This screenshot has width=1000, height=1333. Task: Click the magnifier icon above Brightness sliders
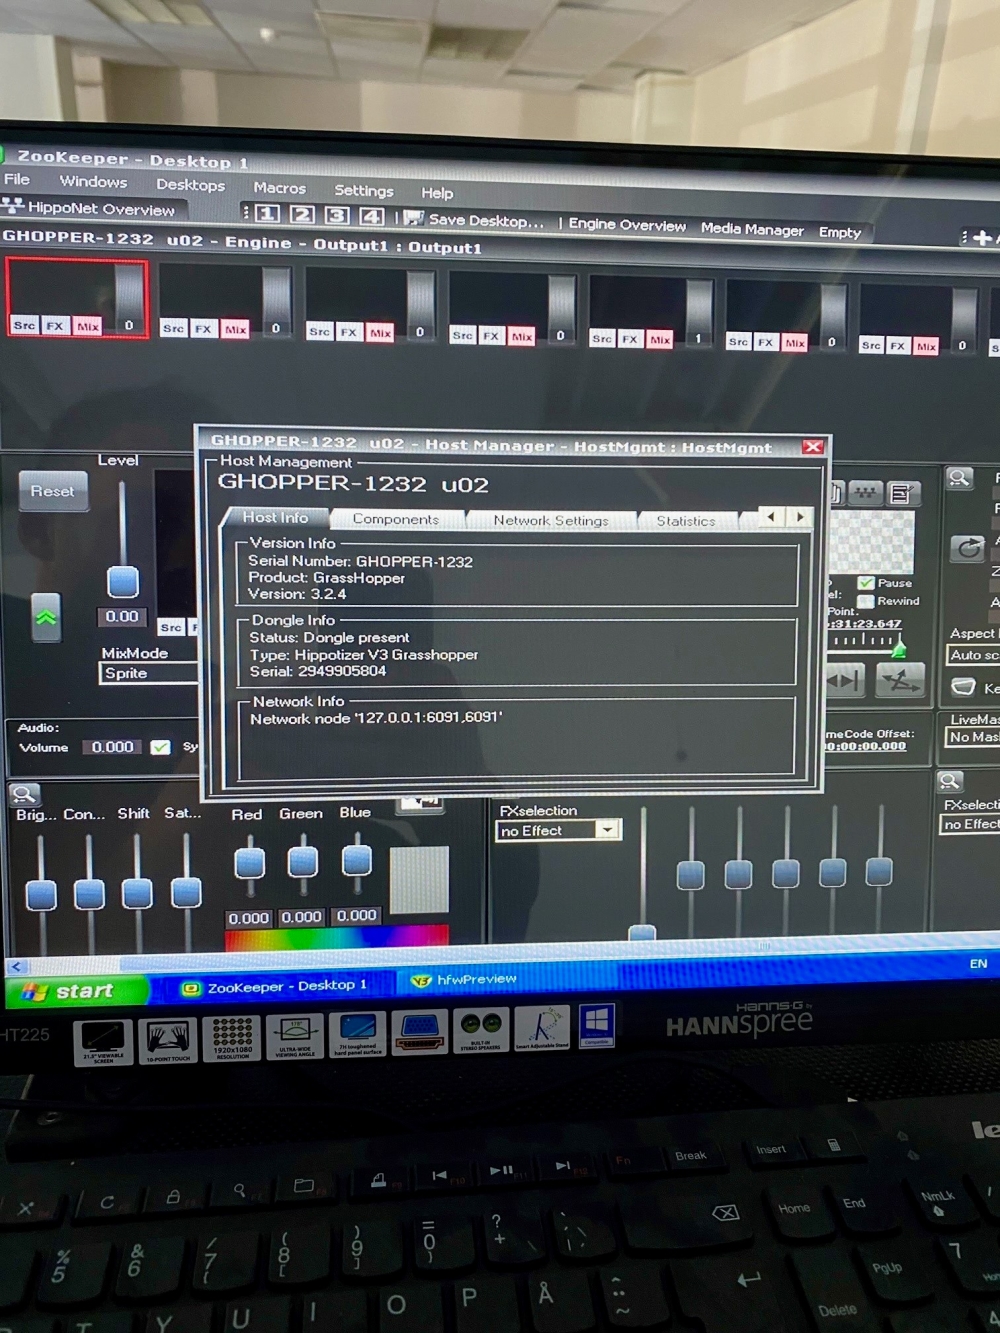pos(24,794)
